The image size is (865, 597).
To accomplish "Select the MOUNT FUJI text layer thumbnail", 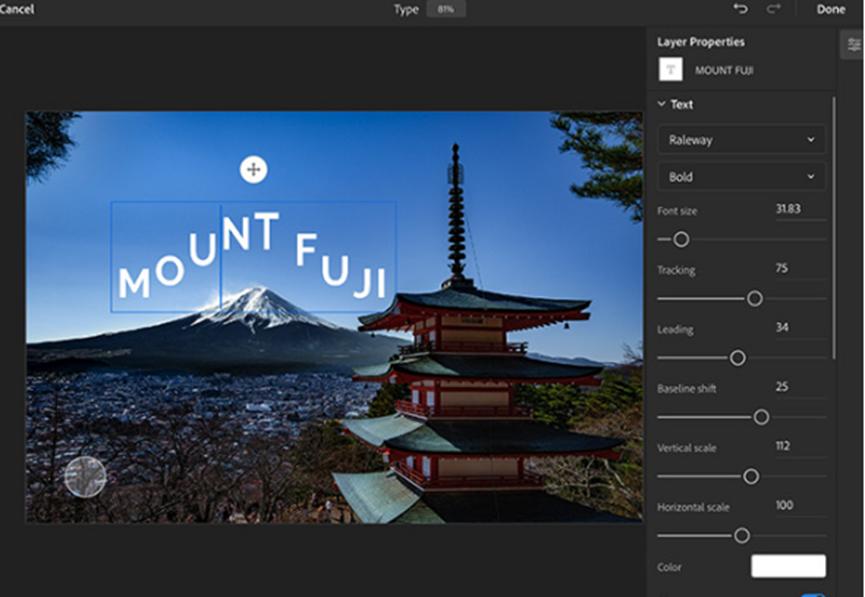I will 670,70.
